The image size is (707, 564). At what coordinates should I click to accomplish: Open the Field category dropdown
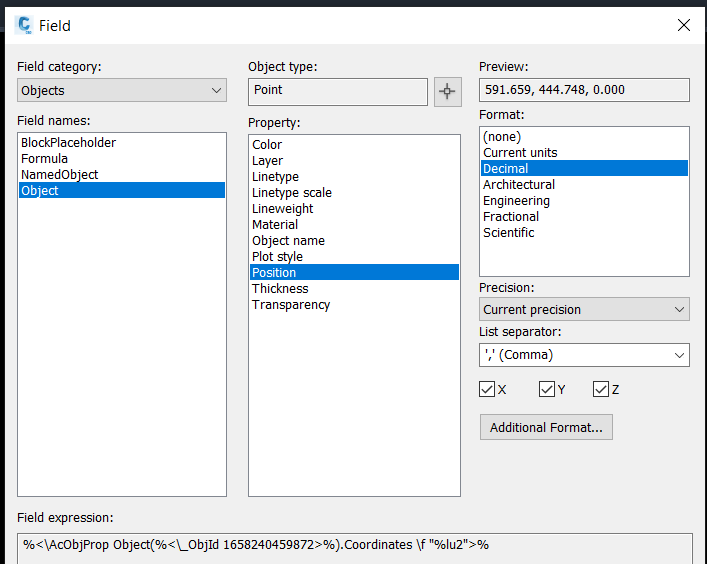pyautogui.click(x=122, y=90)
